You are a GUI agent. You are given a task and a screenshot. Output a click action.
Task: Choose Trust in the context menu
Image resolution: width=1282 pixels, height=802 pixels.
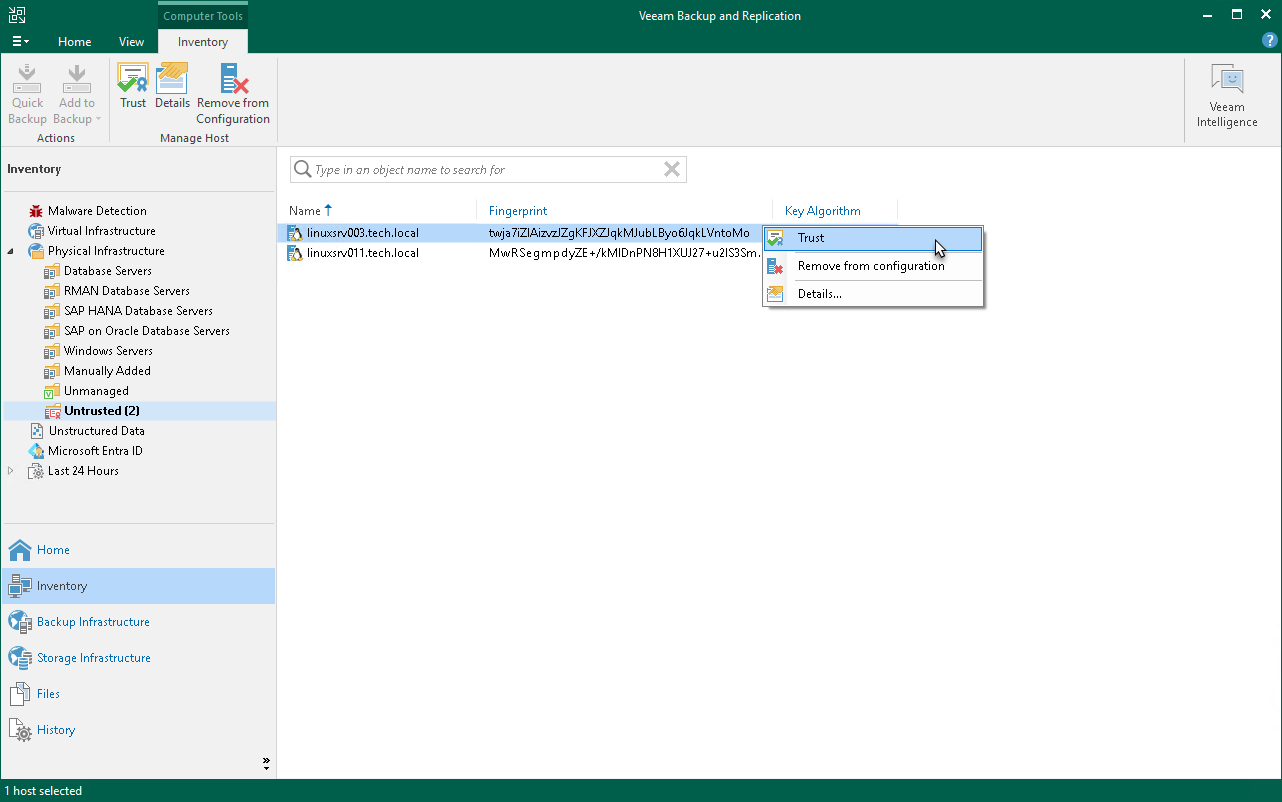click(x=811, y=238)
